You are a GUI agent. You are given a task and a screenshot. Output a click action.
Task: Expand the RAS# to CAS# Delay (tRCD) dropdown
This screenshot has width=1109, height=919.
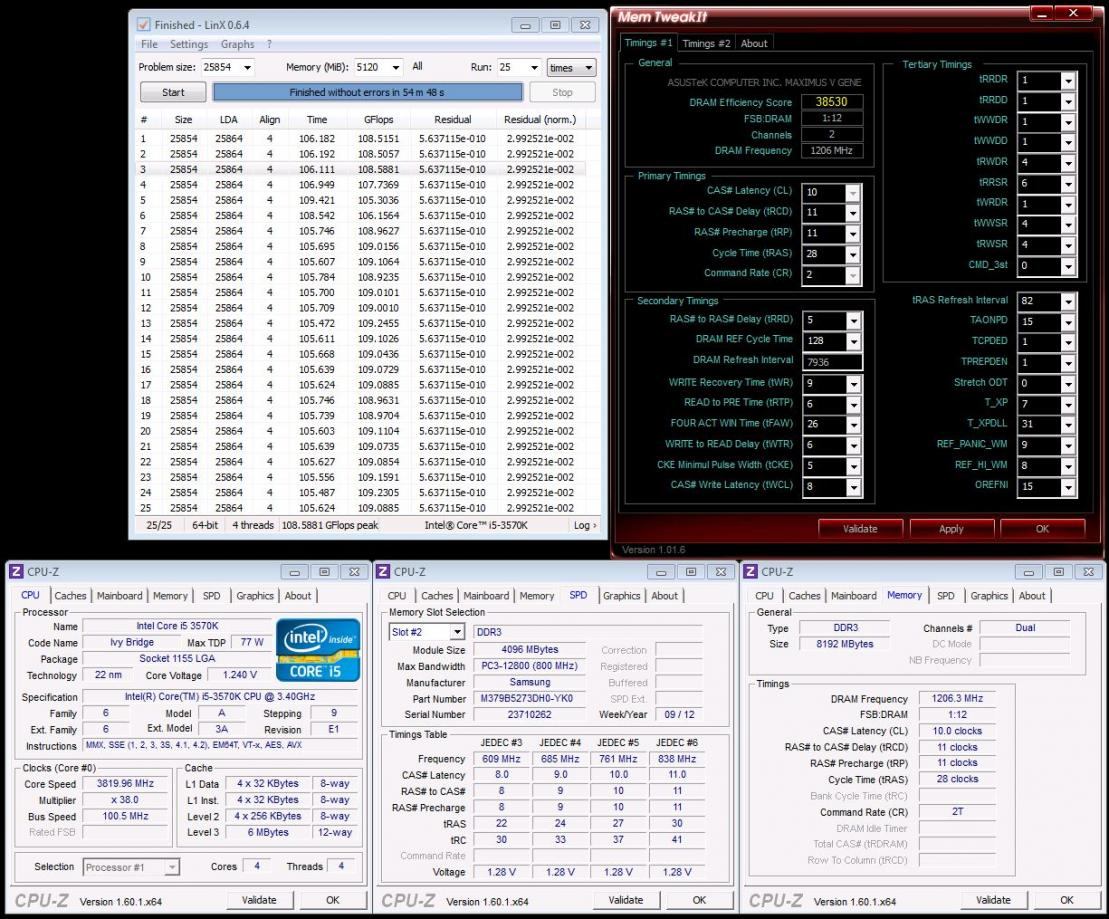point(853,213)
